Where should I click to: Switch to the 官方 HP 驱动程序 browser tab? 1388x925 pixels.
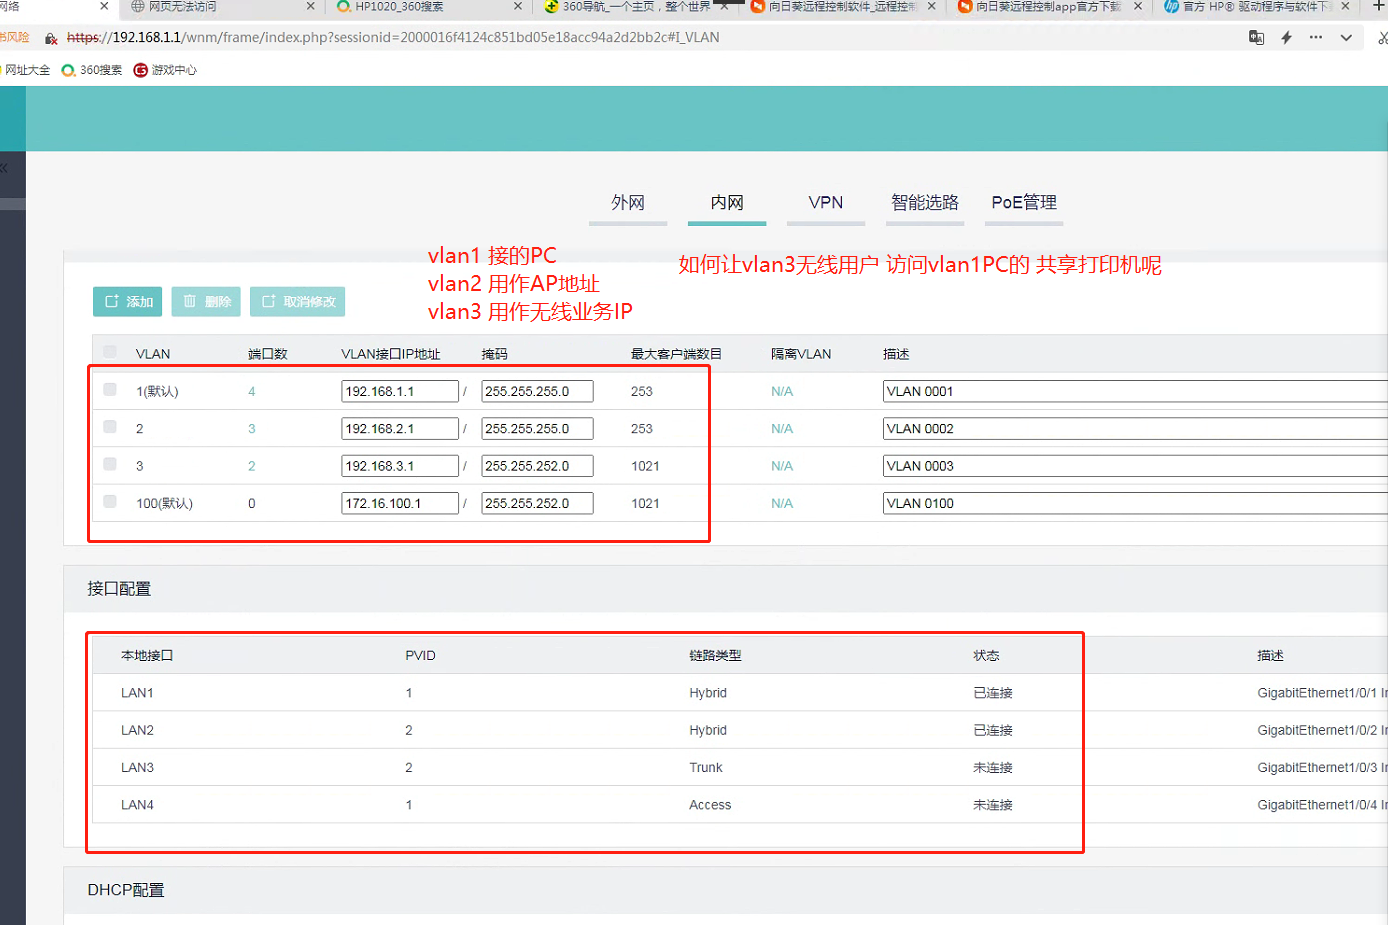point(1256,7)
